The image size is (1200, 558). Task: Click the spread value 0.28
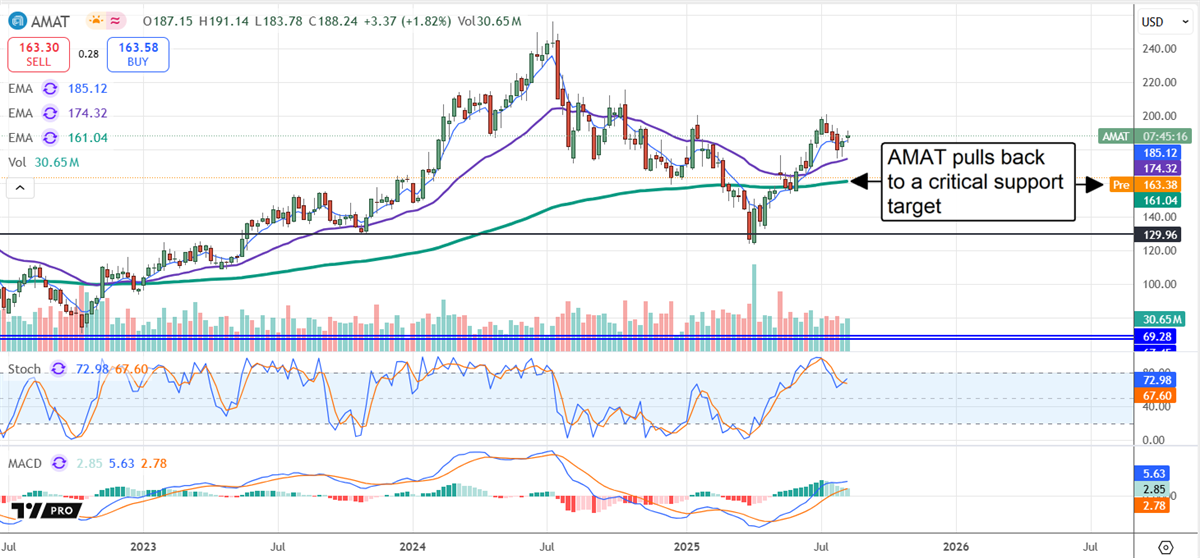pos(88,54)
